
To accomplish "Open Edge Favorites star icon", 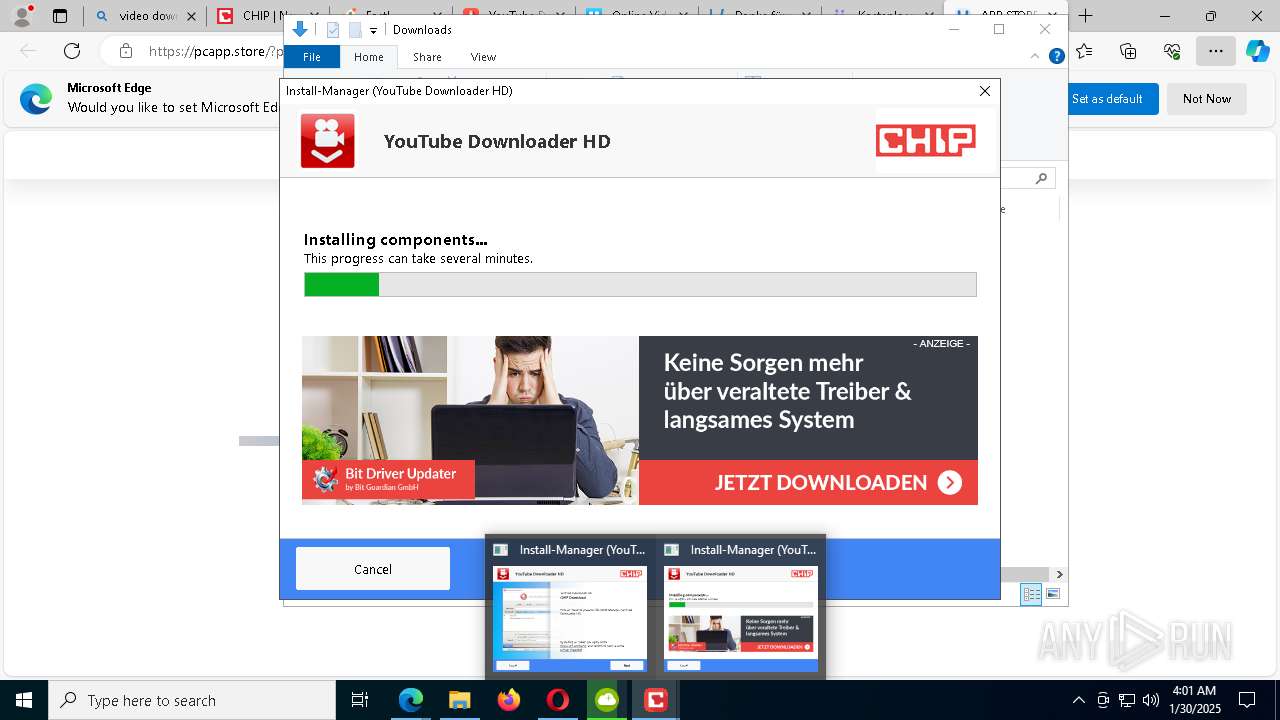I will (1084, 51).
